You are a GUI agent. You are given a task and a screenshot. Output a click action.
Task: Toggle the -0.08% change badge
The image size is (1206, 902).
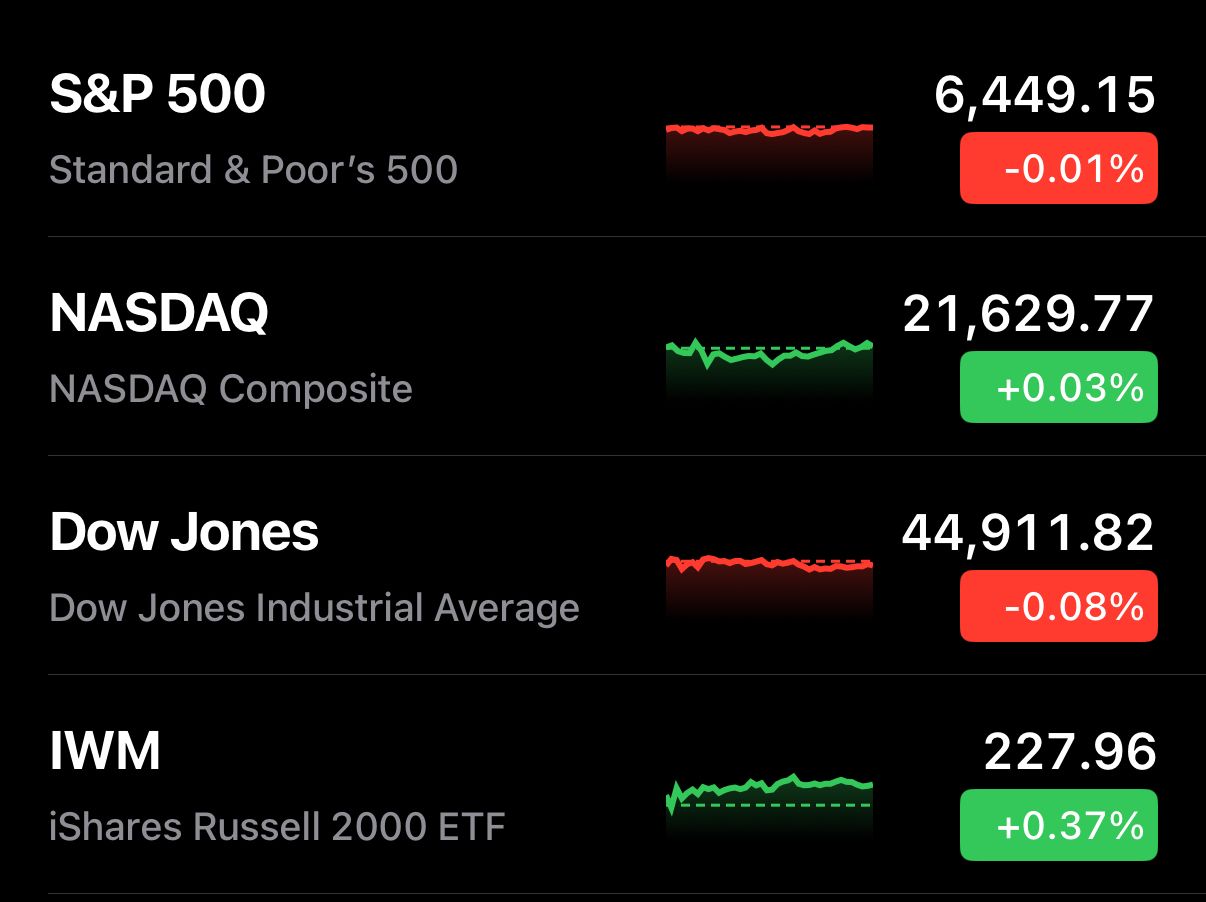[x=1059, y=606]
